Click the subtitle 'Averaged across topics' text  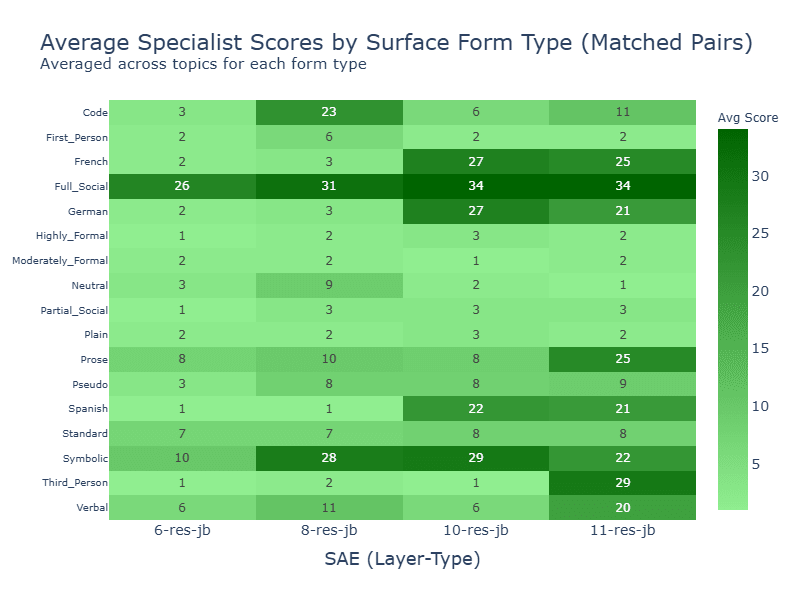(203, 65)
